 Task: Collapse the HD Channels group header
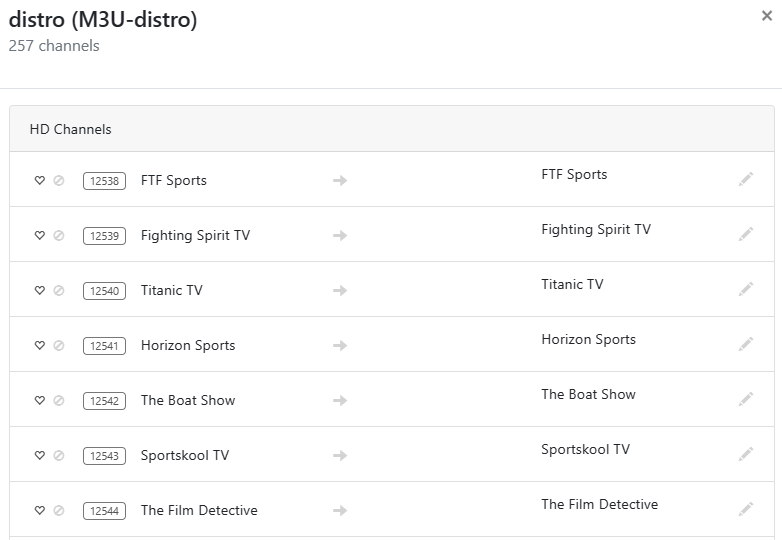coord(70,130)
